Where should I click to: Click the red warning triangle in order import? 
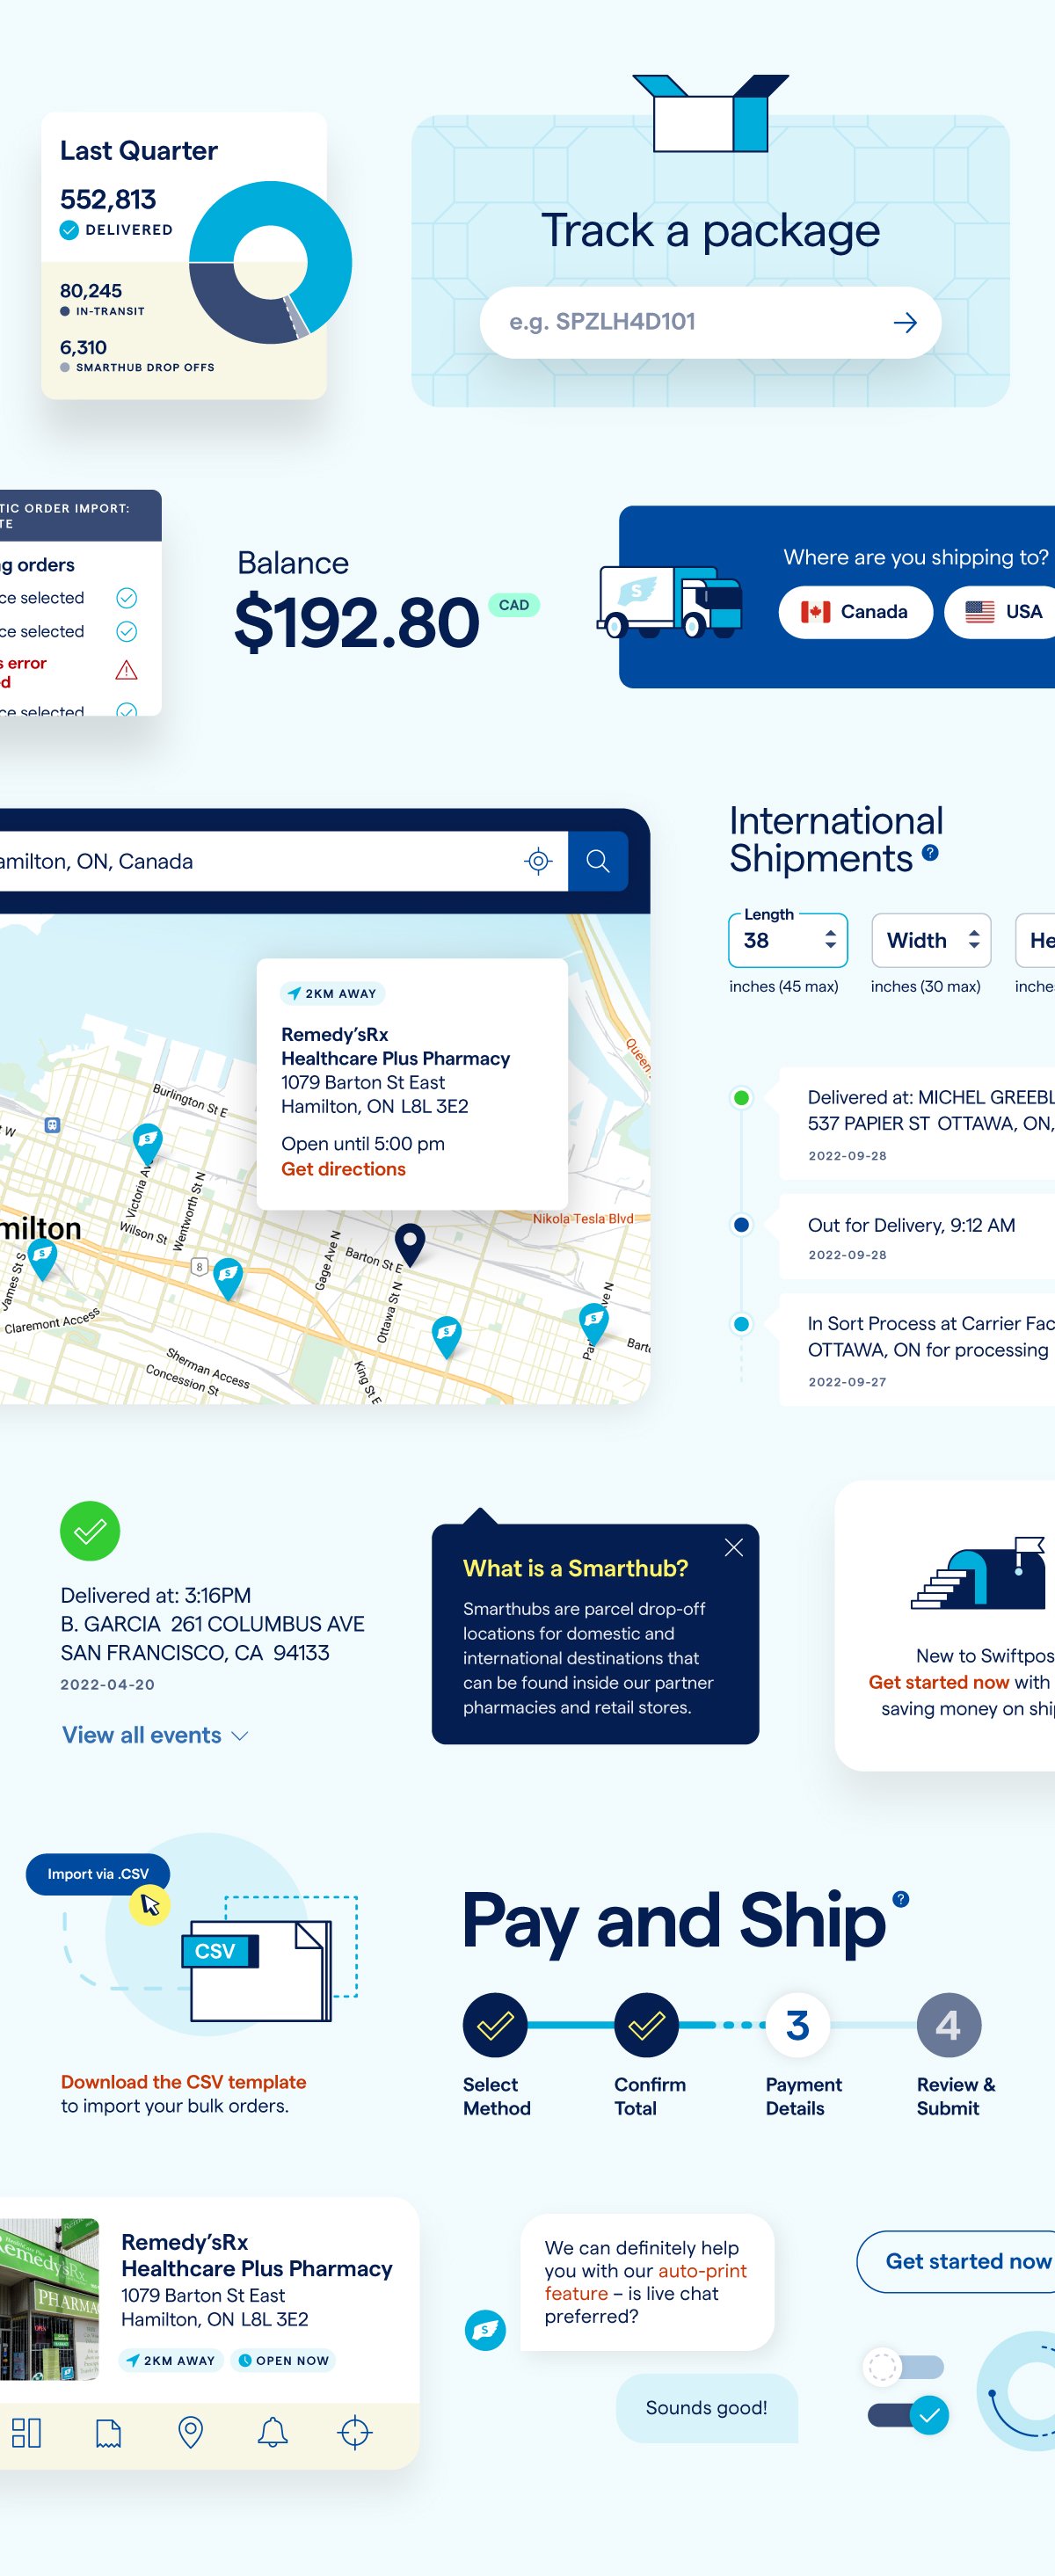coord(126,670)
